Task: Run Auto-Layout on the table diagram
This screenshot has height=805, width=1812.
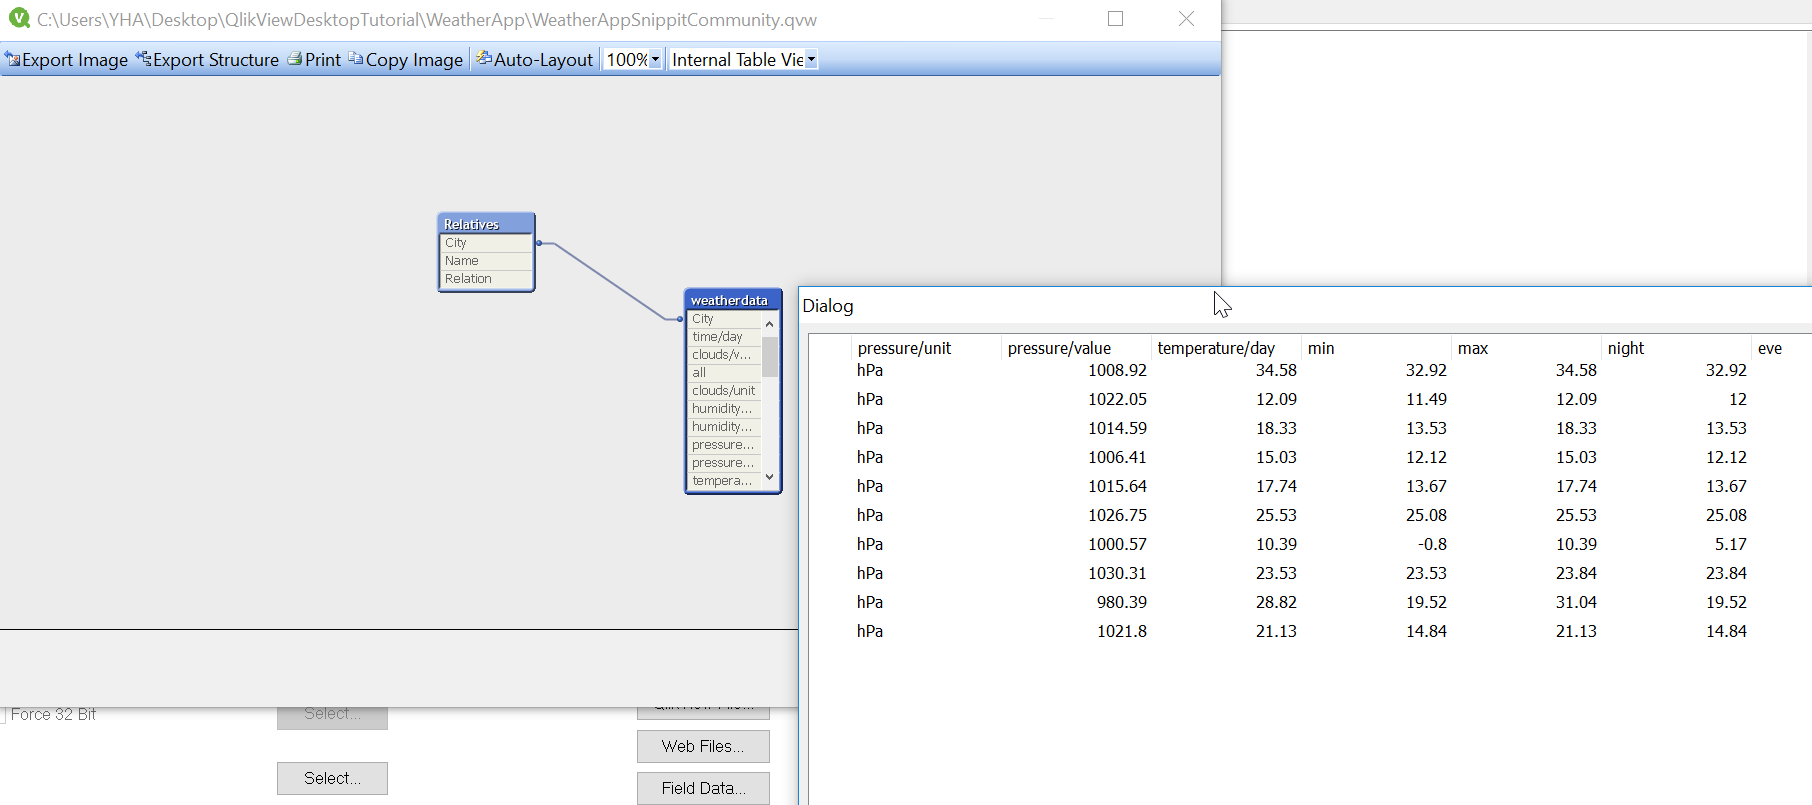Action: click(535, 60)
